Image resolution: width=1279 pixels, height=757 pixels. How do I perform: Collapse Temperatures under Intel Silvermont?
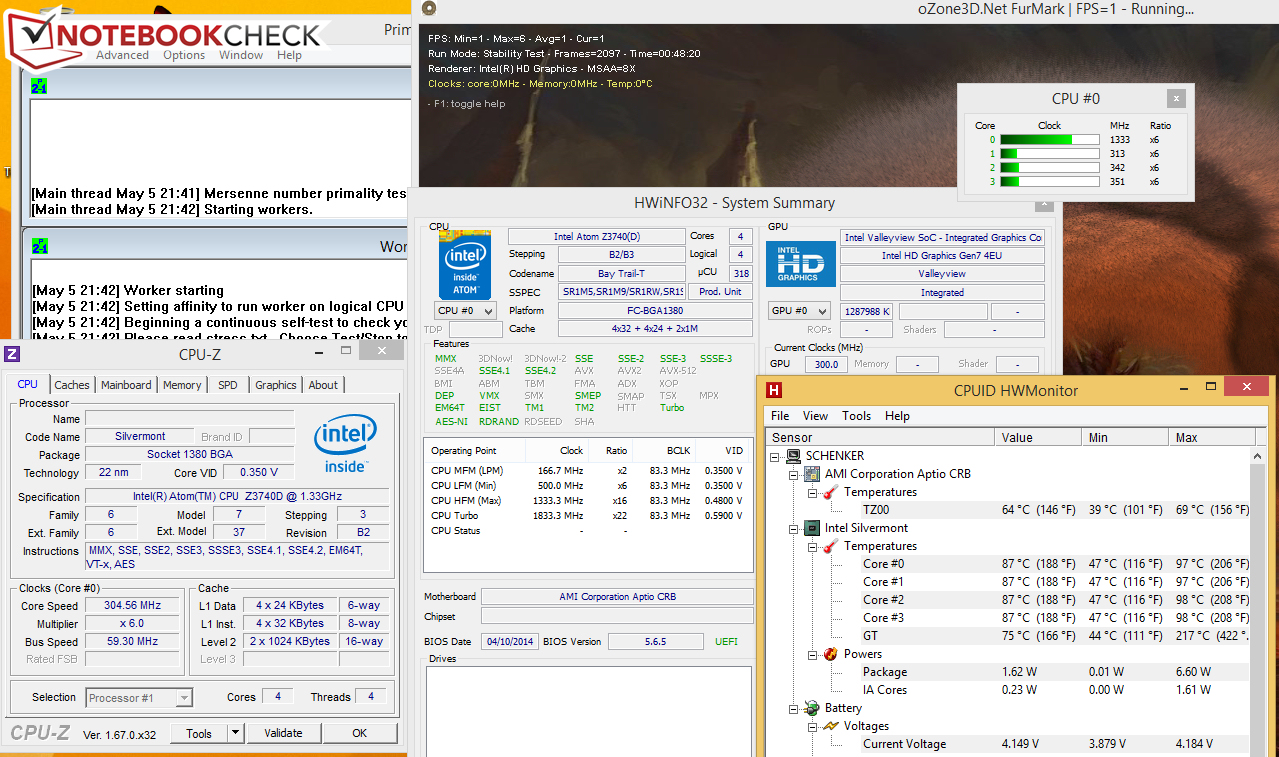click(x=811, y=546)
